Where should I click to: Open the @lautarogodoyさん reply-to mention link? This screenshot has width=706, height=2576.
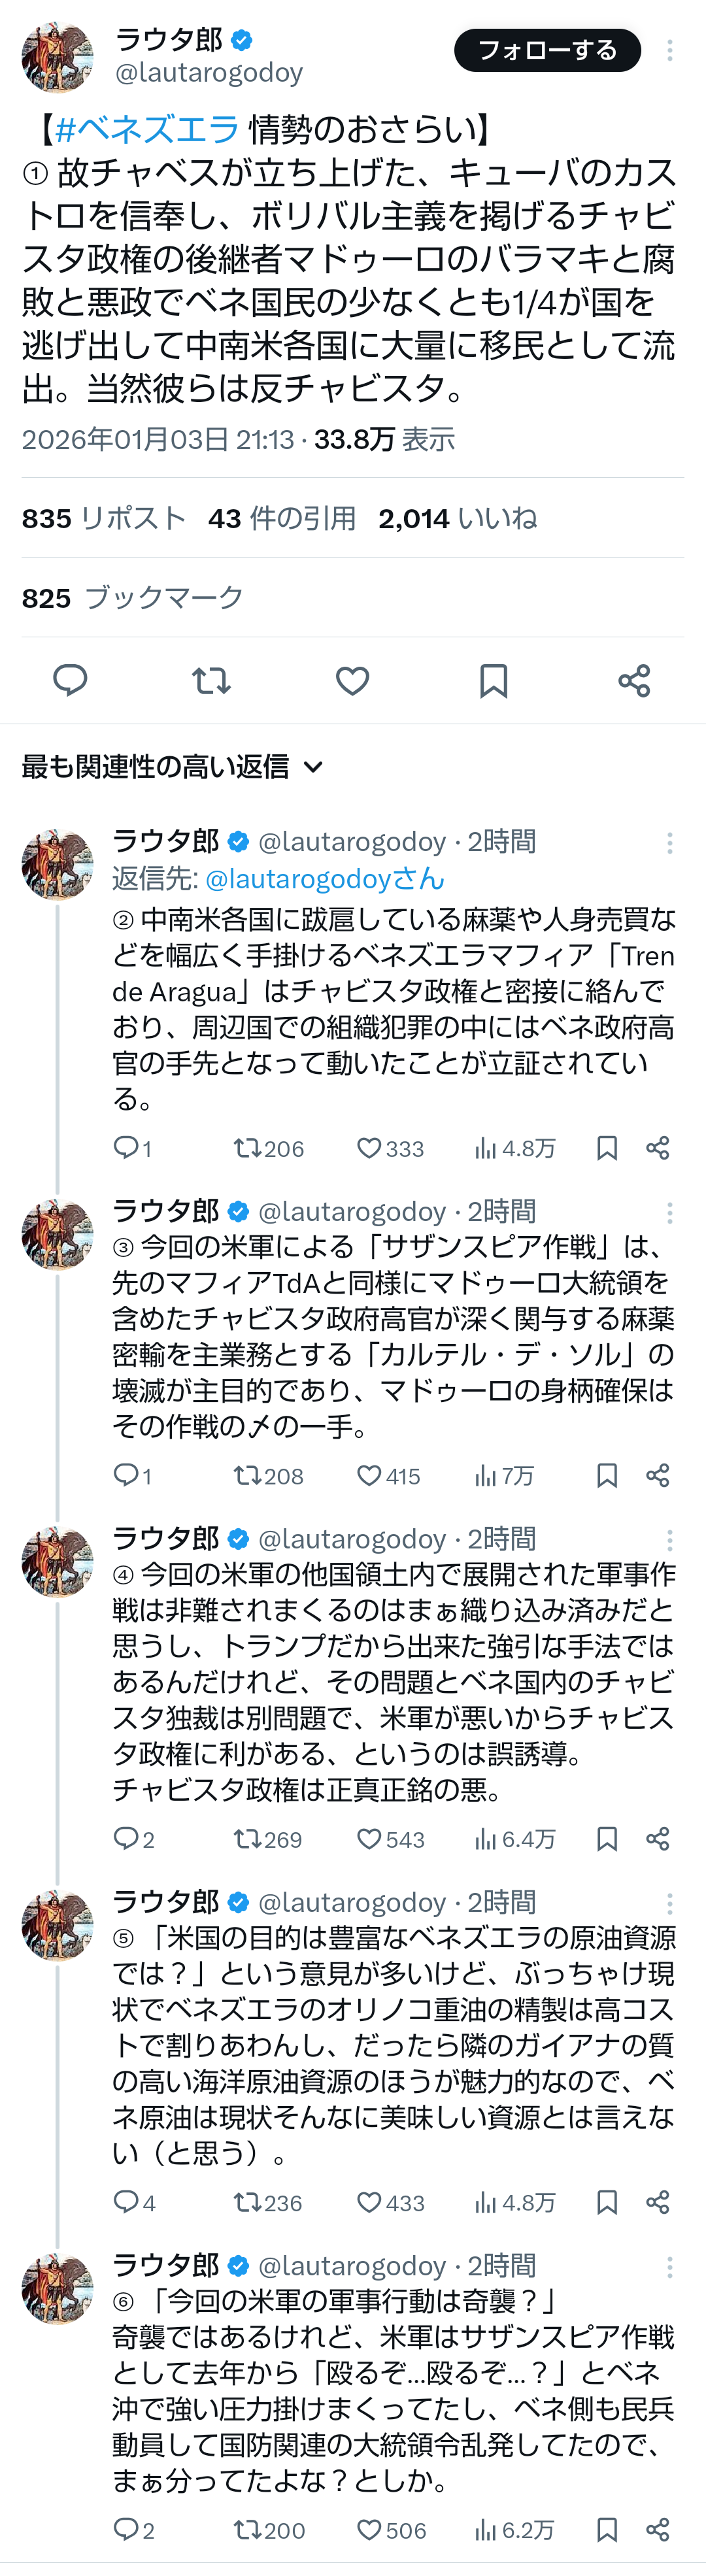pos(324,879)
